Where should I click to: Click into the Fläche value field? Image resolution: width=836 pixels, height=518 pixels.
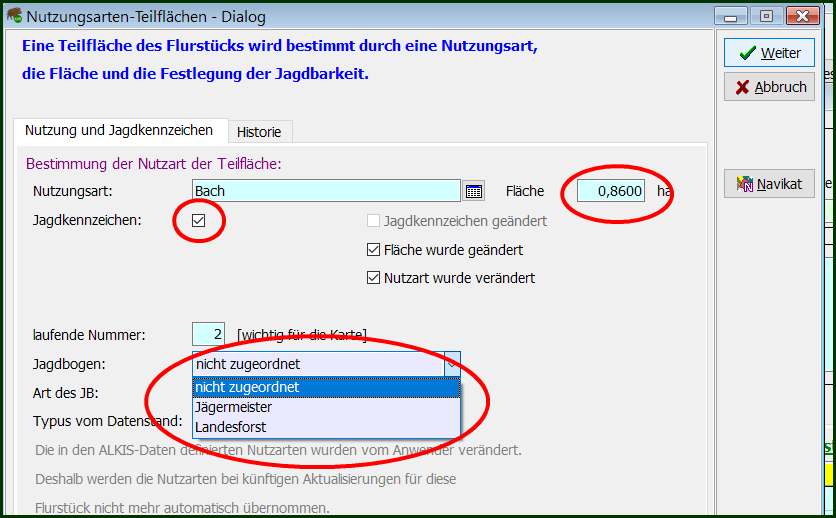click(x=610, y=191)
